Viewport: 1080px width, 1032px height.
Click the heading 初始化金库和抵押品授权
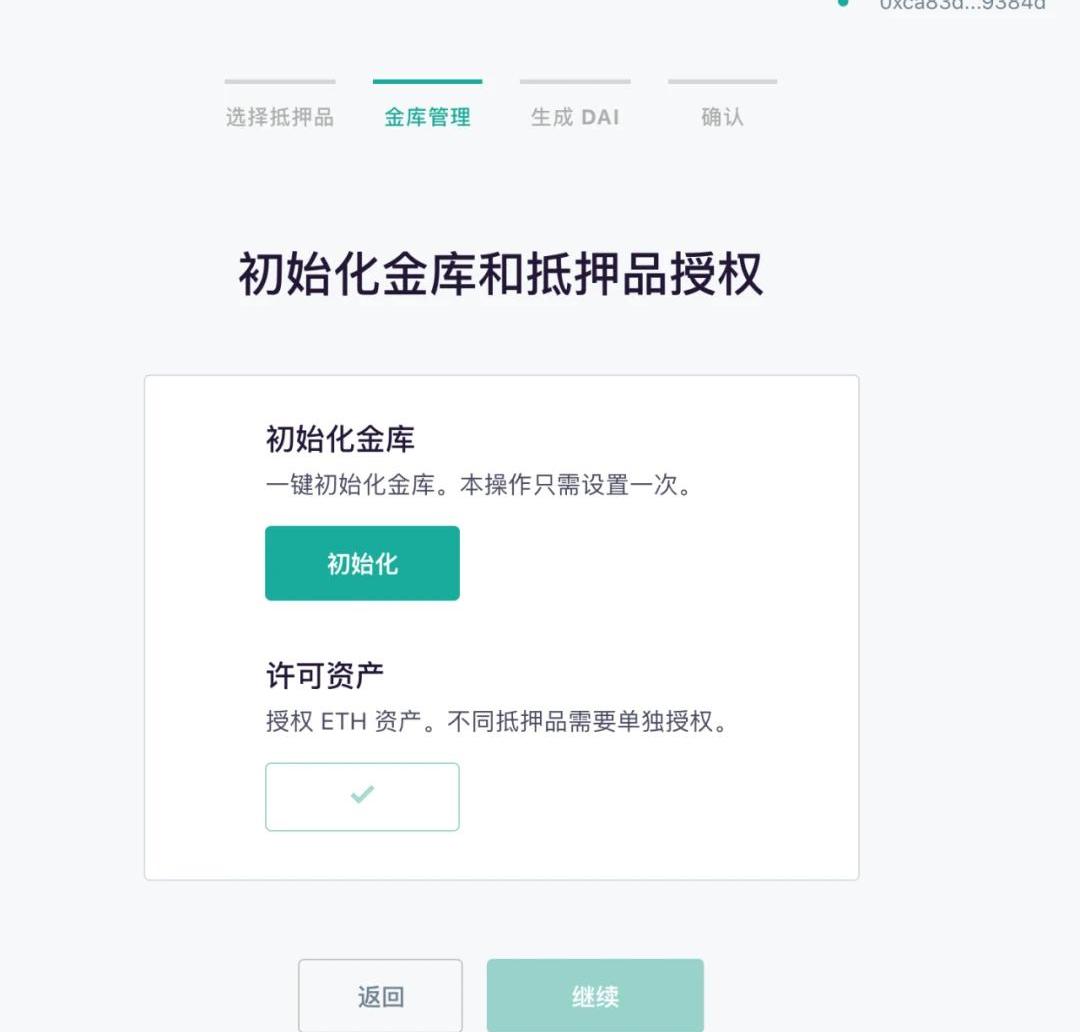(x=501, y=274)
